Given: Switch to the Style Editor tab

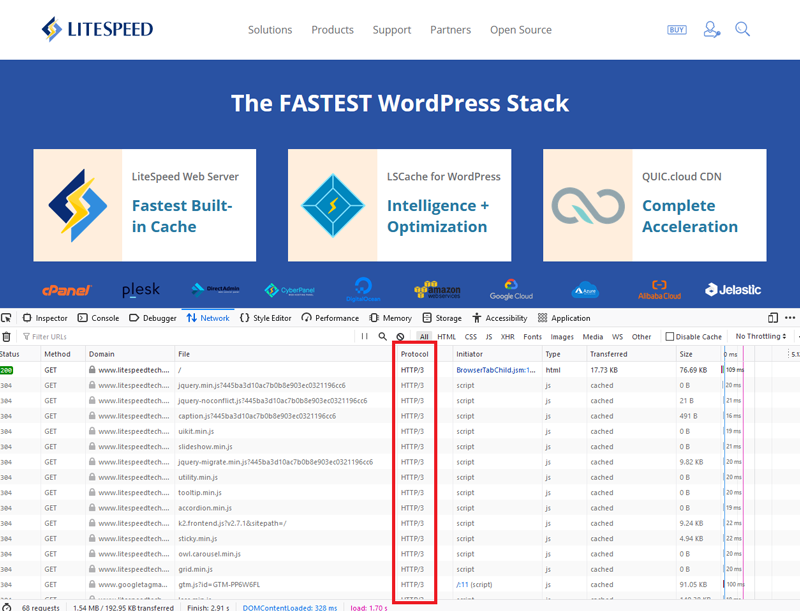Looking at the screenshot, I should (265, 318).
